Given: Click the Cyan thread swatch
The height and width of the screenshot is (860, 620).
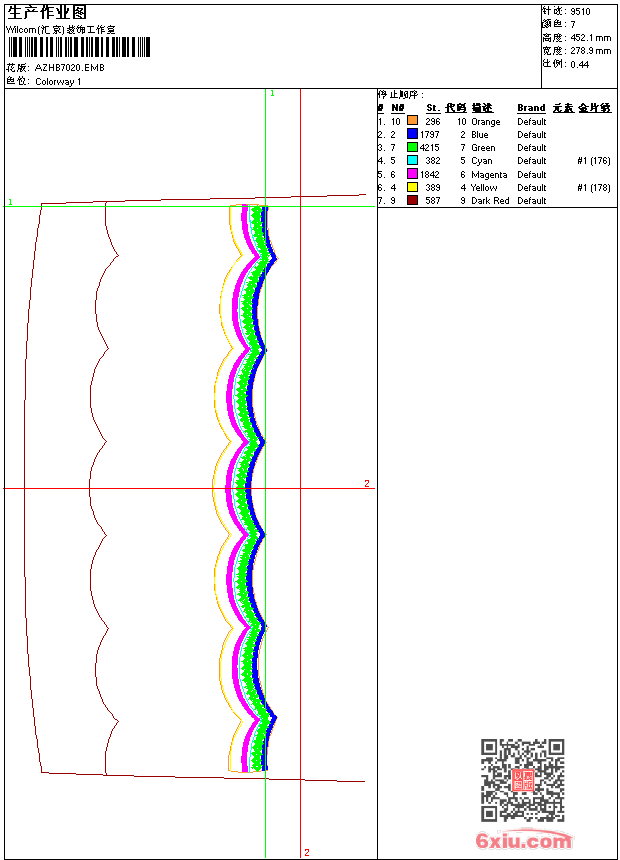Looking at the screenshot, I should [x=412, y=160].
